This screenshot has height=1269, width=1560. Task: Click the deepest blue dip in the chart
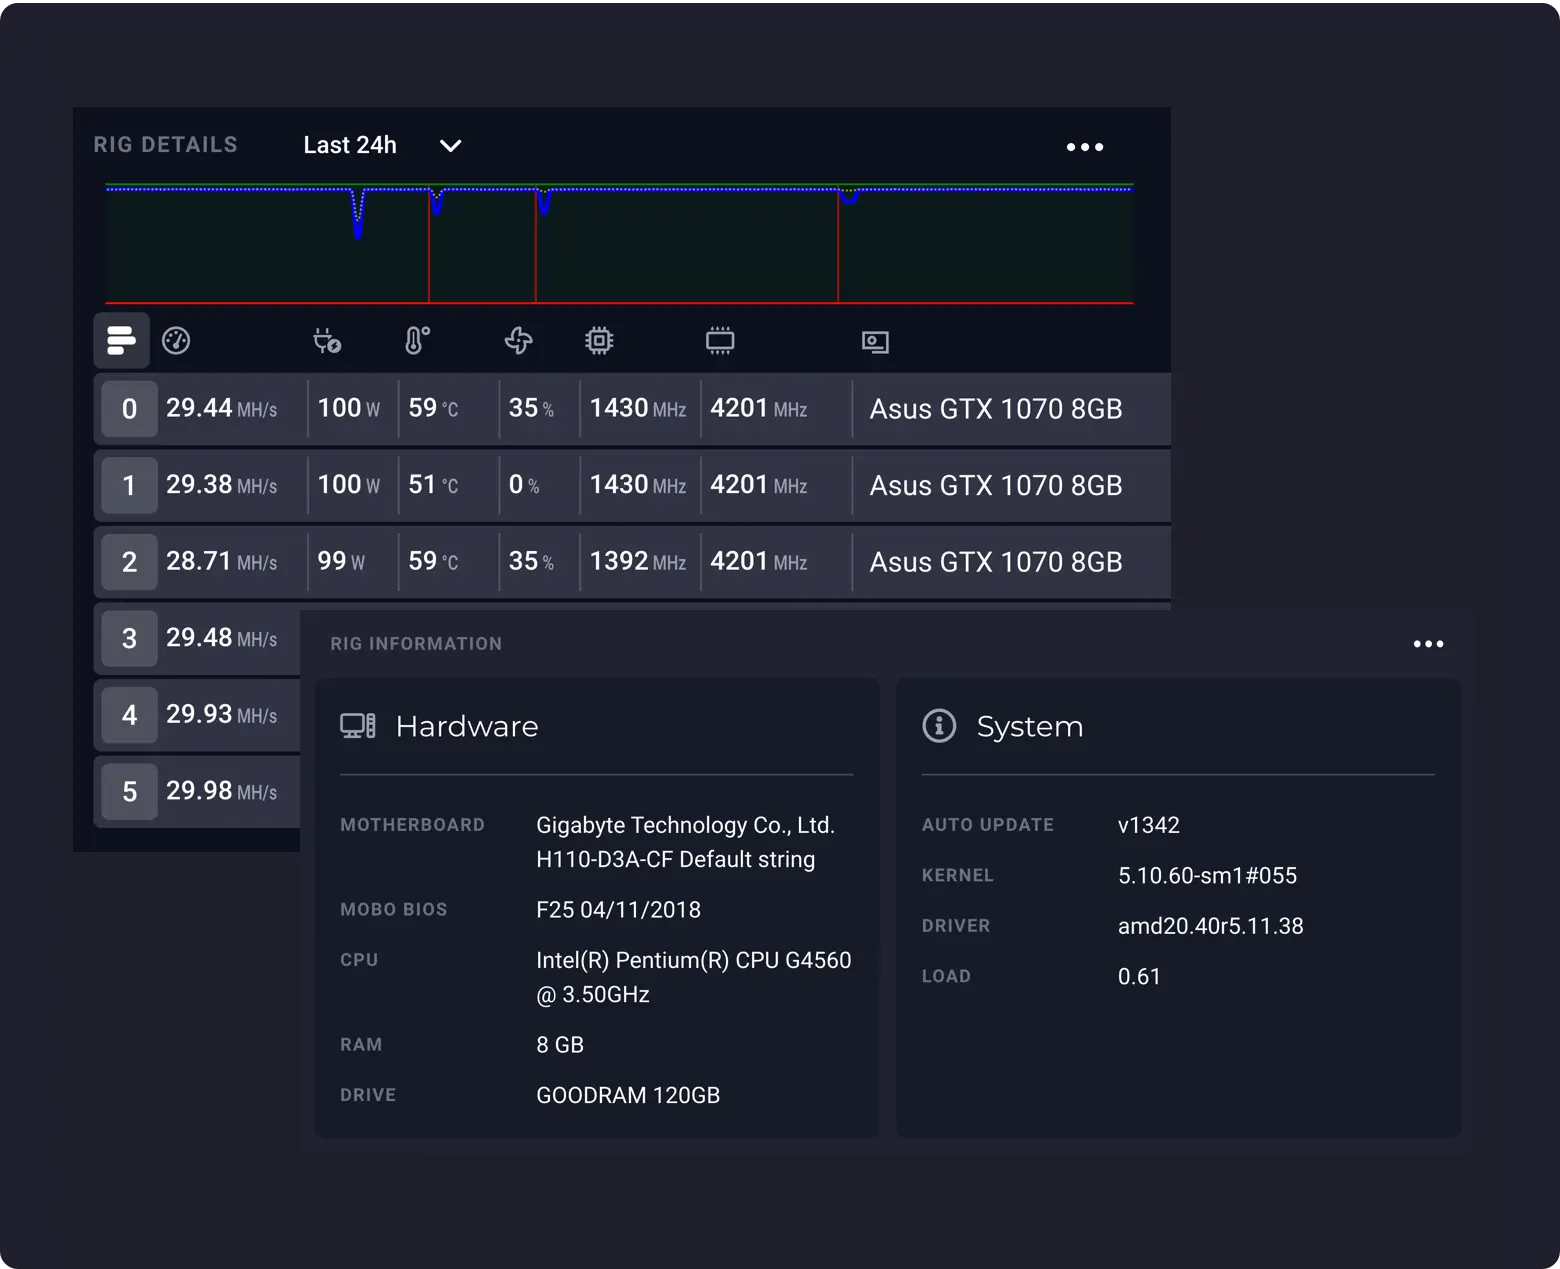tap(358, 228)
